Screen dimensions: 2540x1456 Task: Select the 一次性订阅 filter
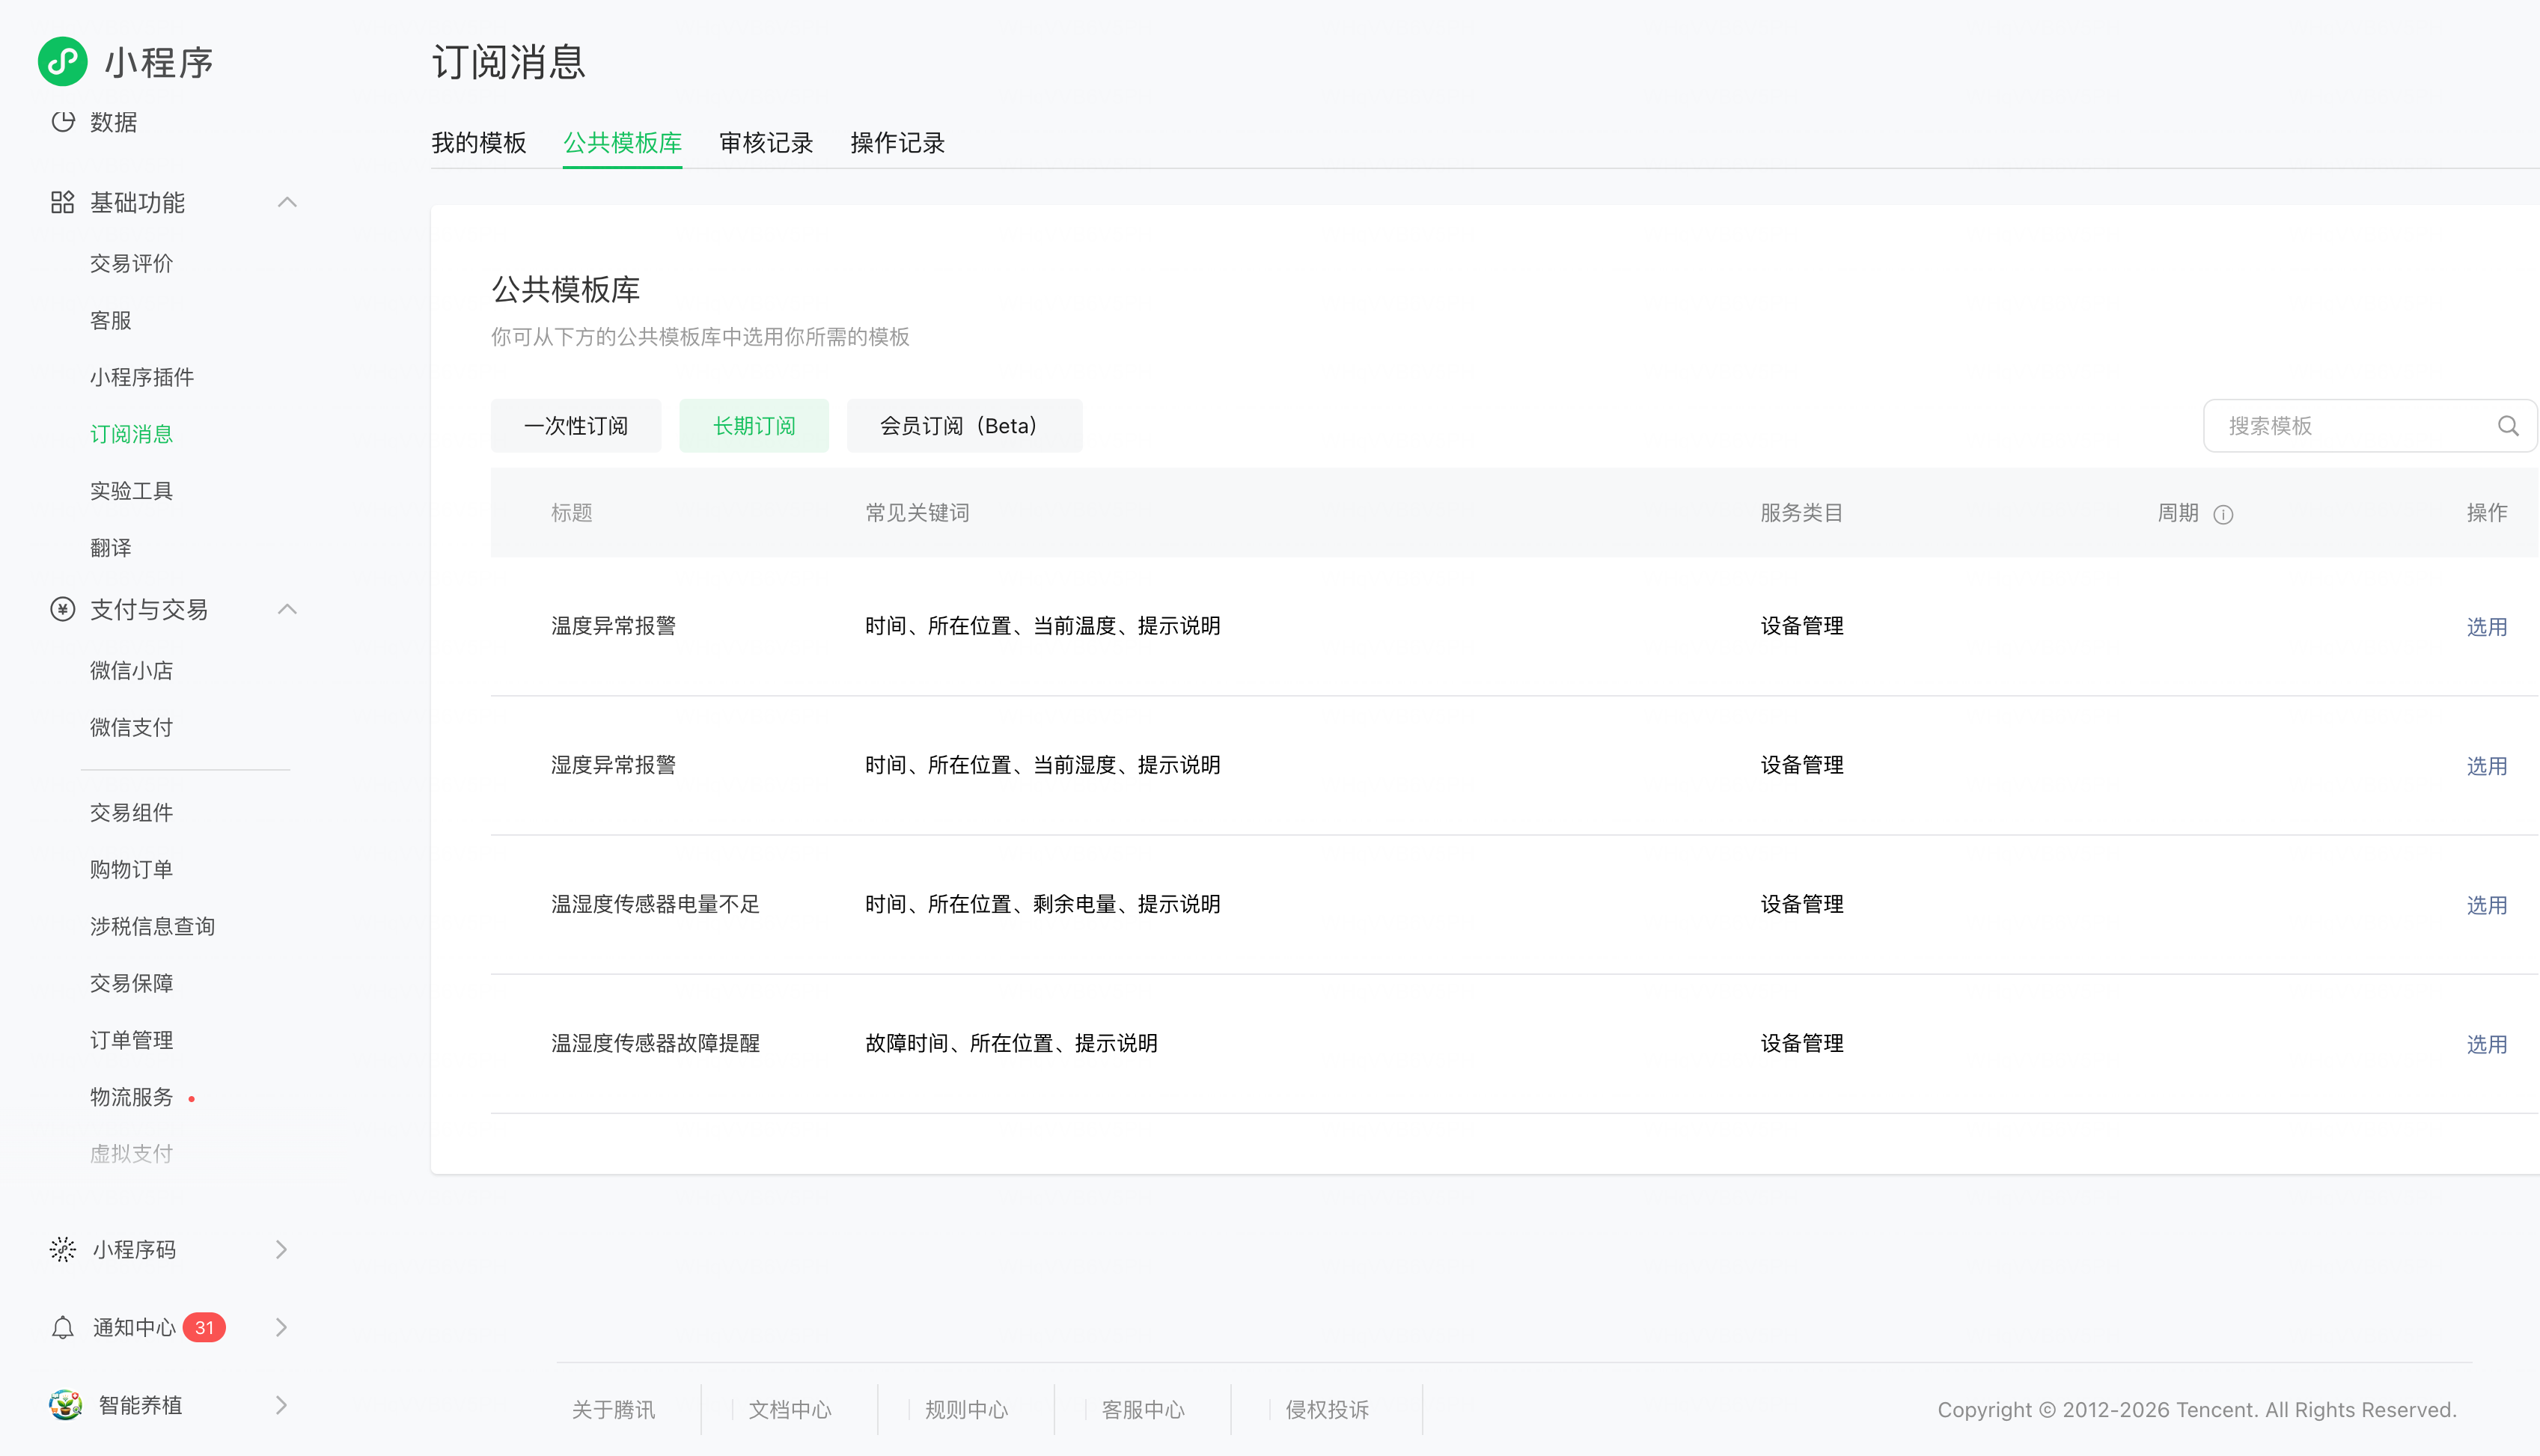point(575,426)
